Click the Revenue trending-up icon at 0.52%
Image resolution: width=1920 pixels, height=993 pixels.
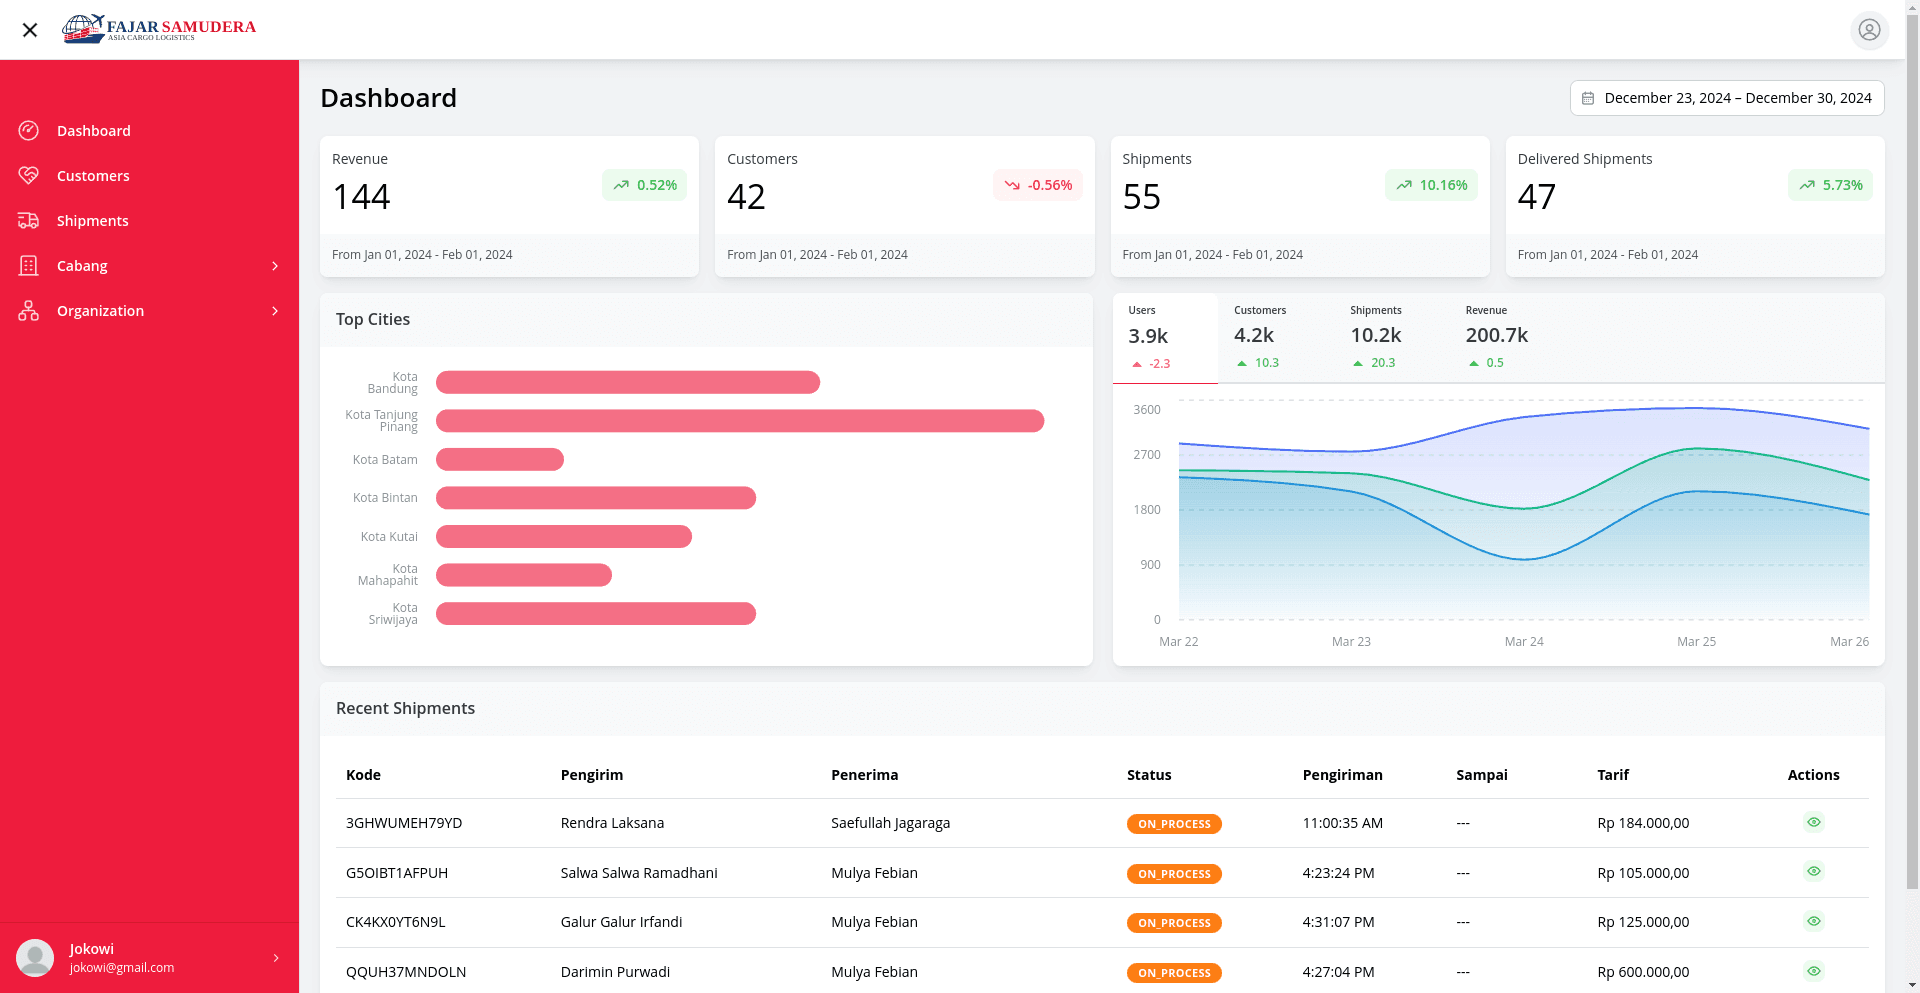[x=621, y=185]
